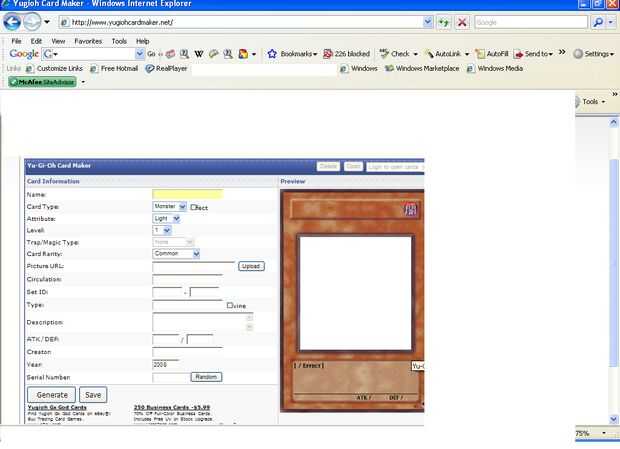Open Windows Marketplace link in Links bar

tap(422, 68)
